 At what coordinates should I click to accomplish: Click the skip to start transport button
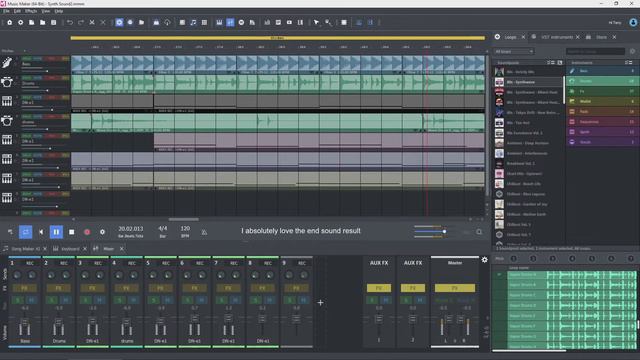coord(41,232)
